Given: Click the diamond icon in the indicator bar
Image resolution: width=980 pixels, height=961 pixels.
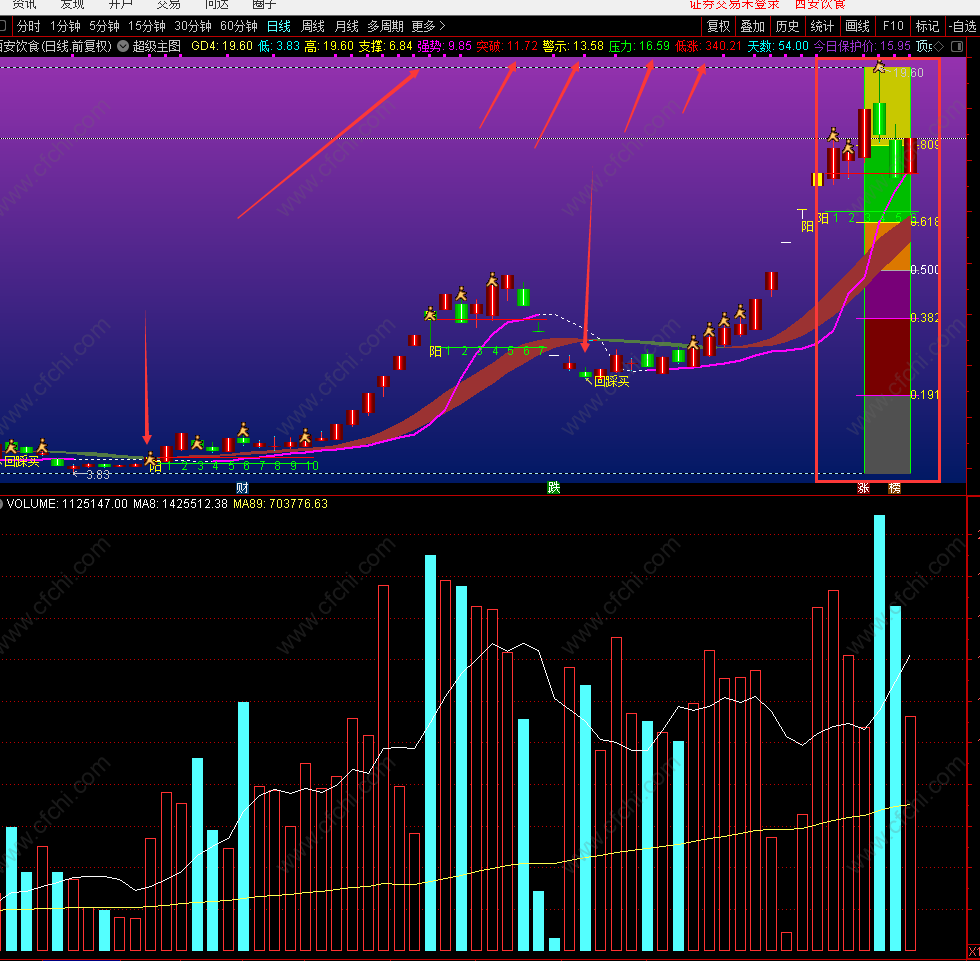Looking at the screenshot, I should coord(938,46).
